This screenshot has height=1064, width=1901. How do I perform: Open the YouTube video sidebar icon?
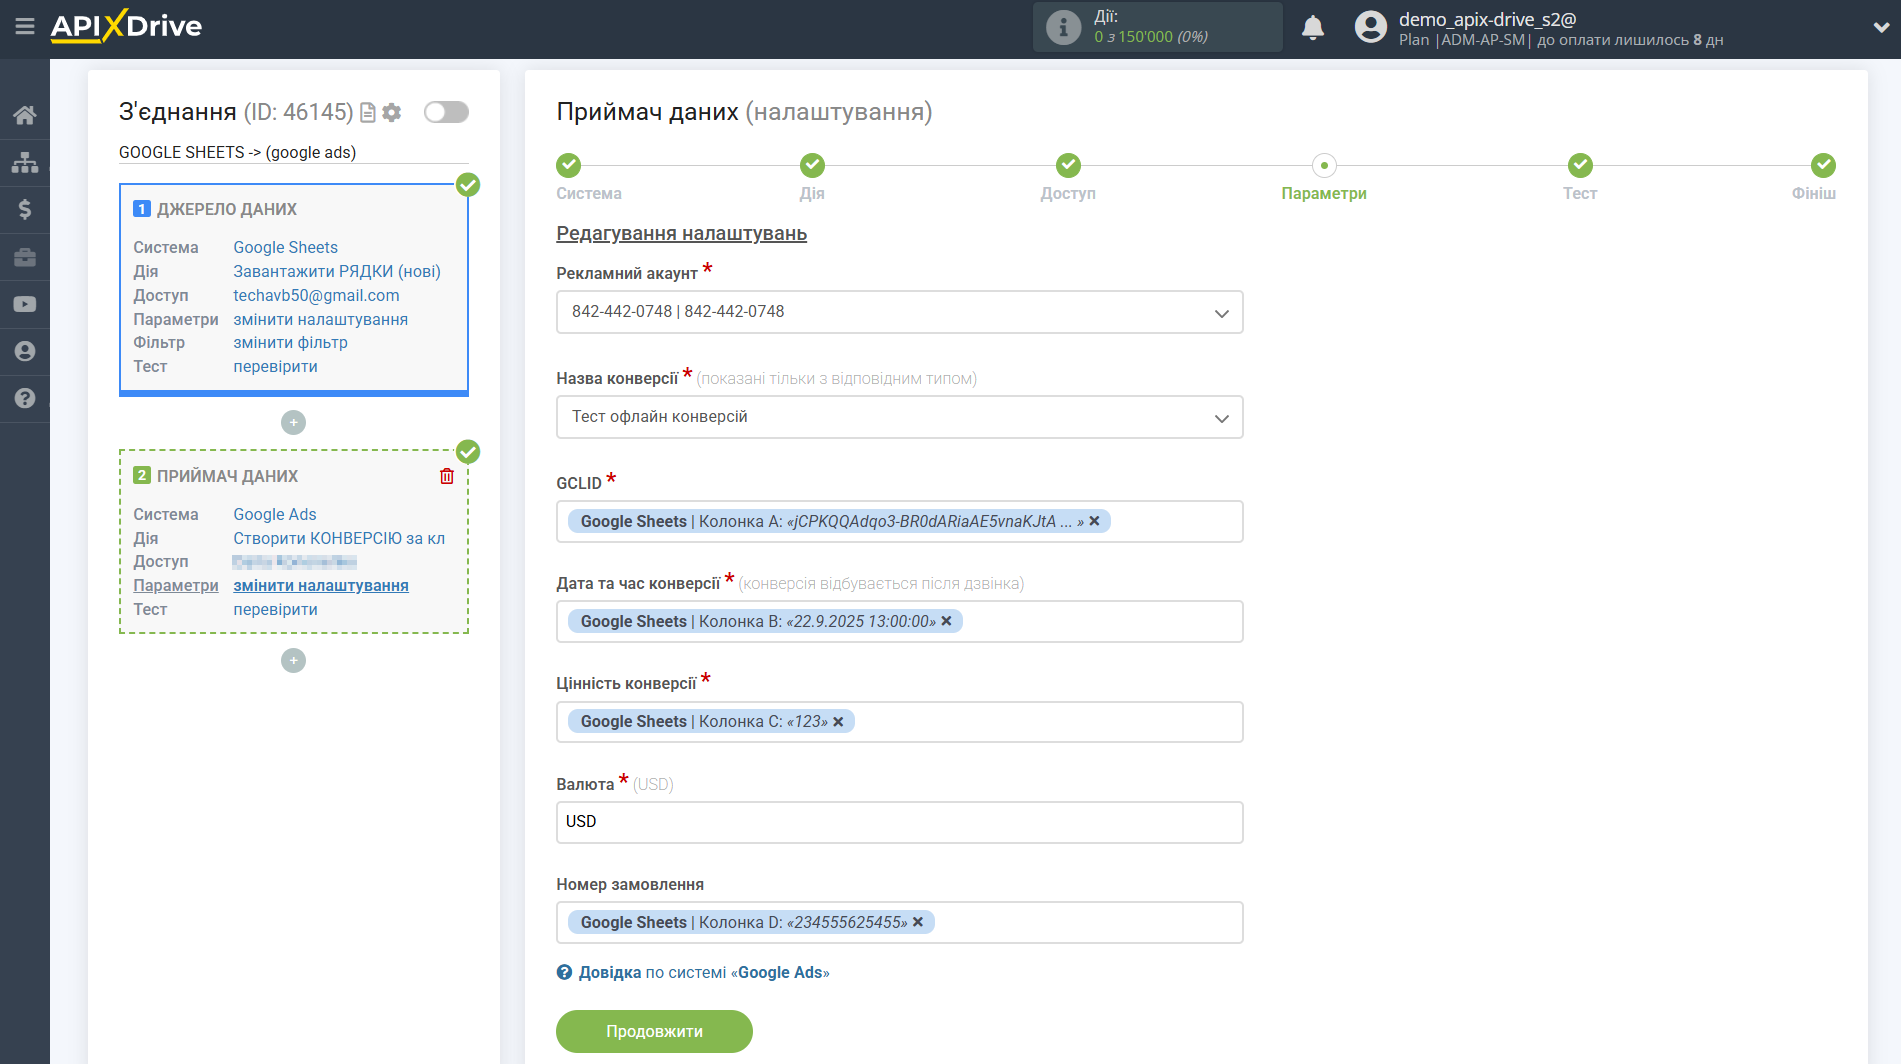(24, 304)
